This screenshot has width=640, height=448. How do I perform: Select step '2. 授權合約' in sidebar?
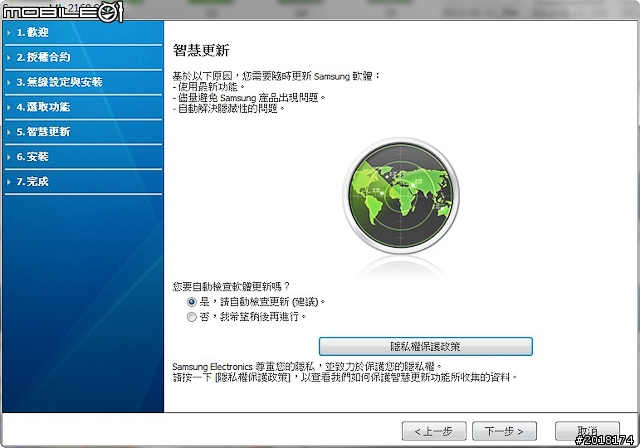point(83,57)
